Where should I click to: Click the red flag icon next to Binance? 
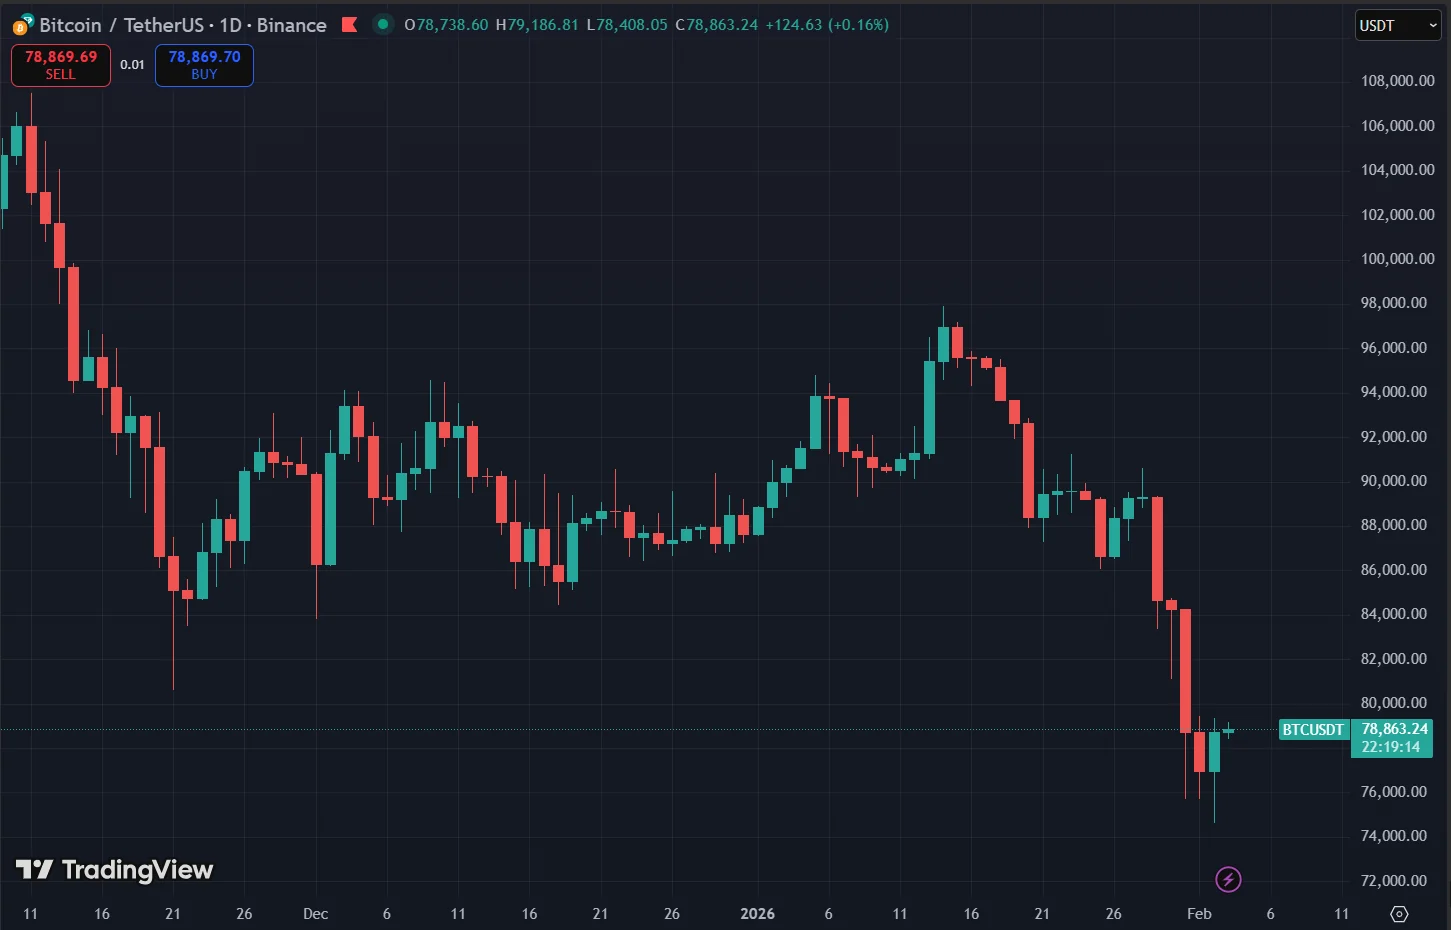(350, 24)
